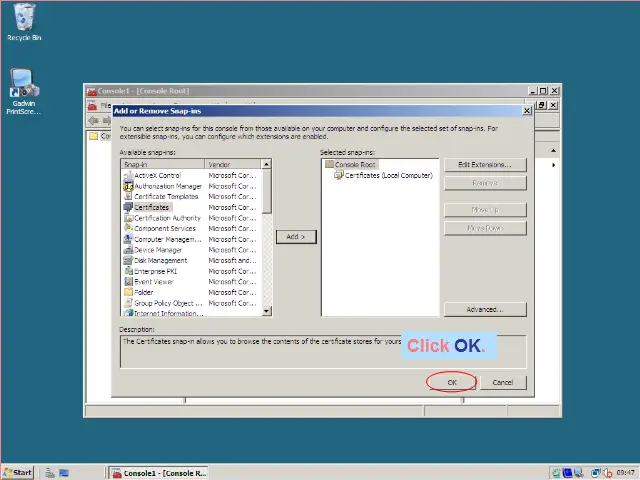Sort list by the Snap-in column header
This screenshot has width=640, height=480.
[x=162, y=164]
